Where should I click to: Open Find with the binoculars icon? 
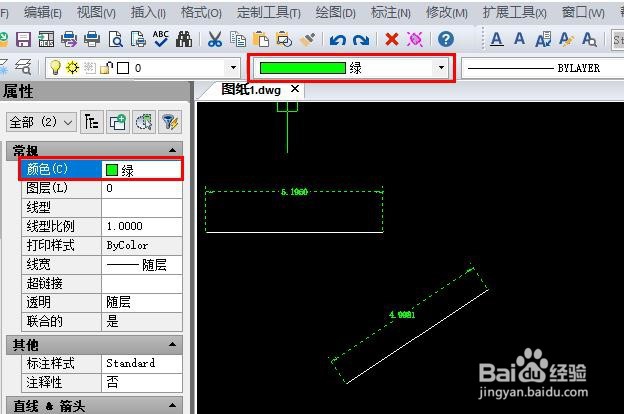tap(184, 39)
